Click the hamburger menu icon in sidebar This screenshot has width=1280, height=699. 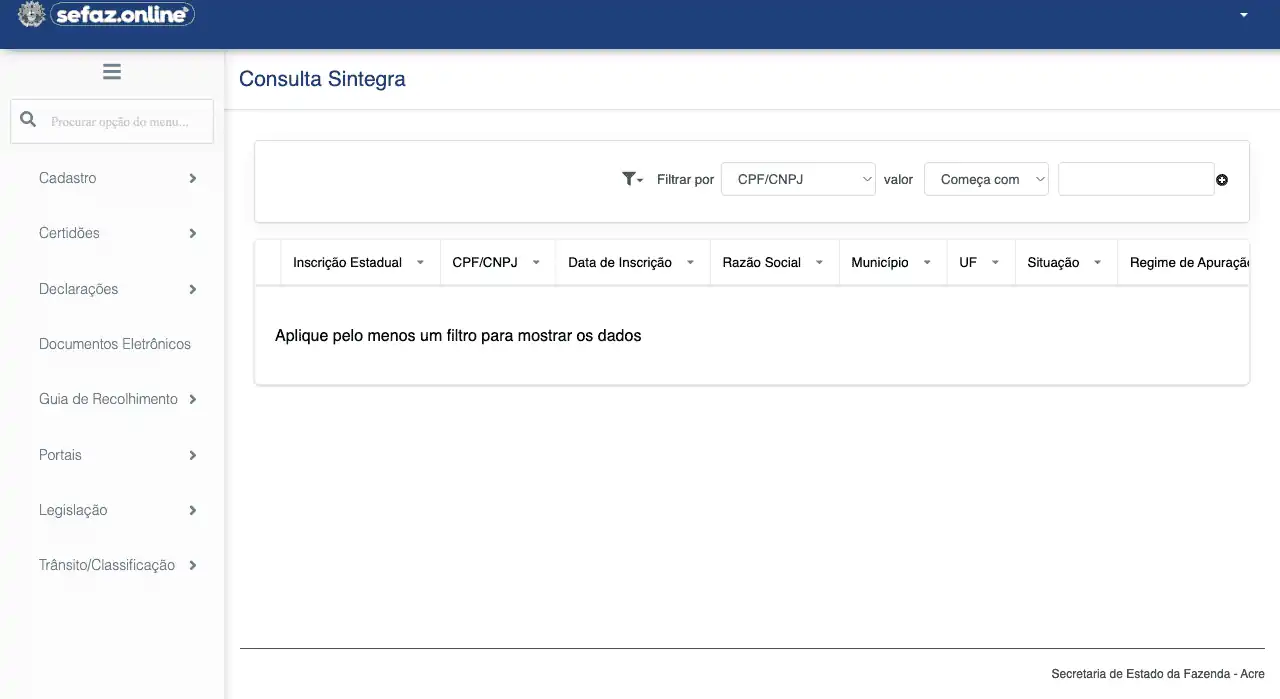(112, 72)
